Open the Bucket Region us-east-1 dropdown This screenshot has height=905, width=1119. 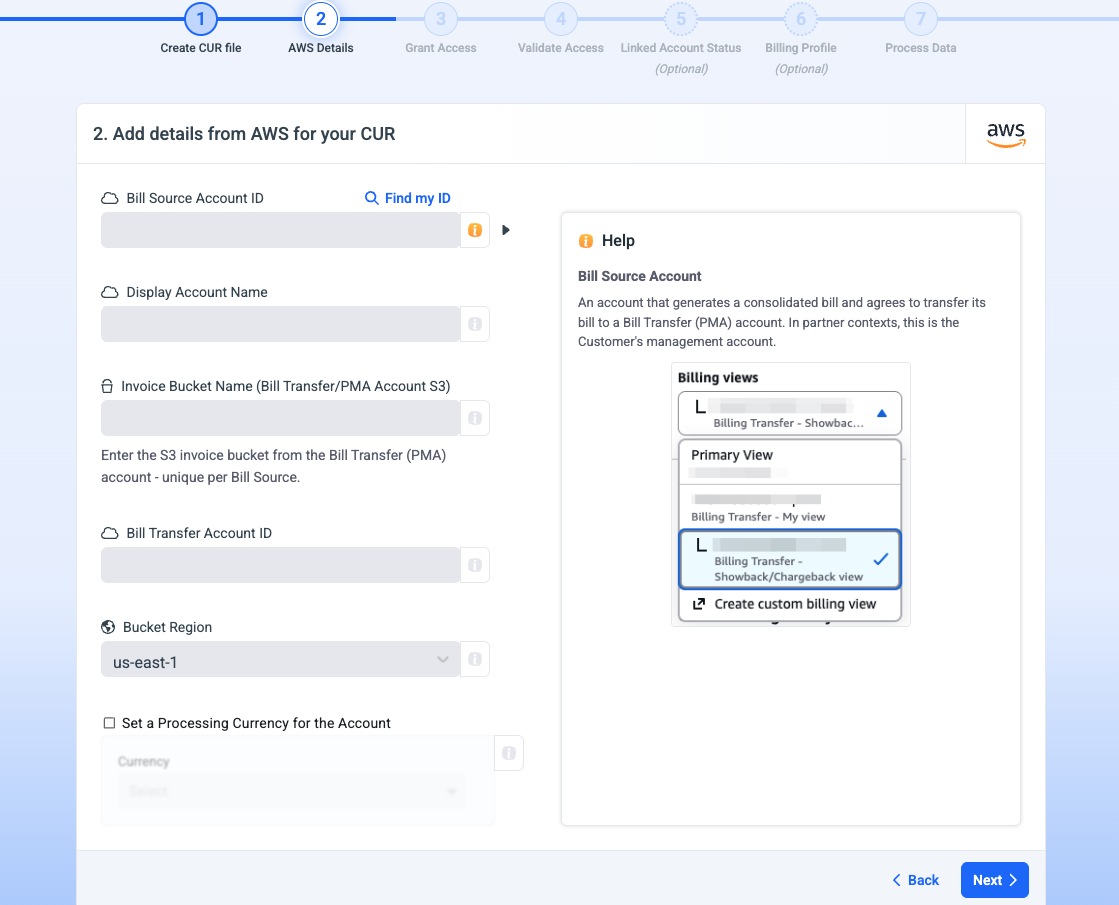(x=280, y=659)
